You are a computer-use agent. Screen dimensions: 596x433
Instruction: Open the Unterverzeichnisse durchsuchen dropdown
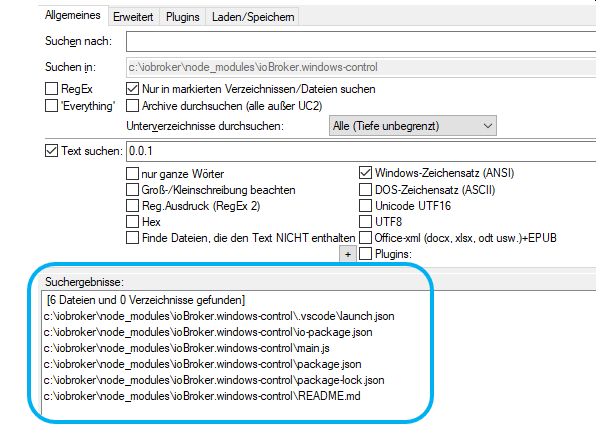tap(413, 126)
